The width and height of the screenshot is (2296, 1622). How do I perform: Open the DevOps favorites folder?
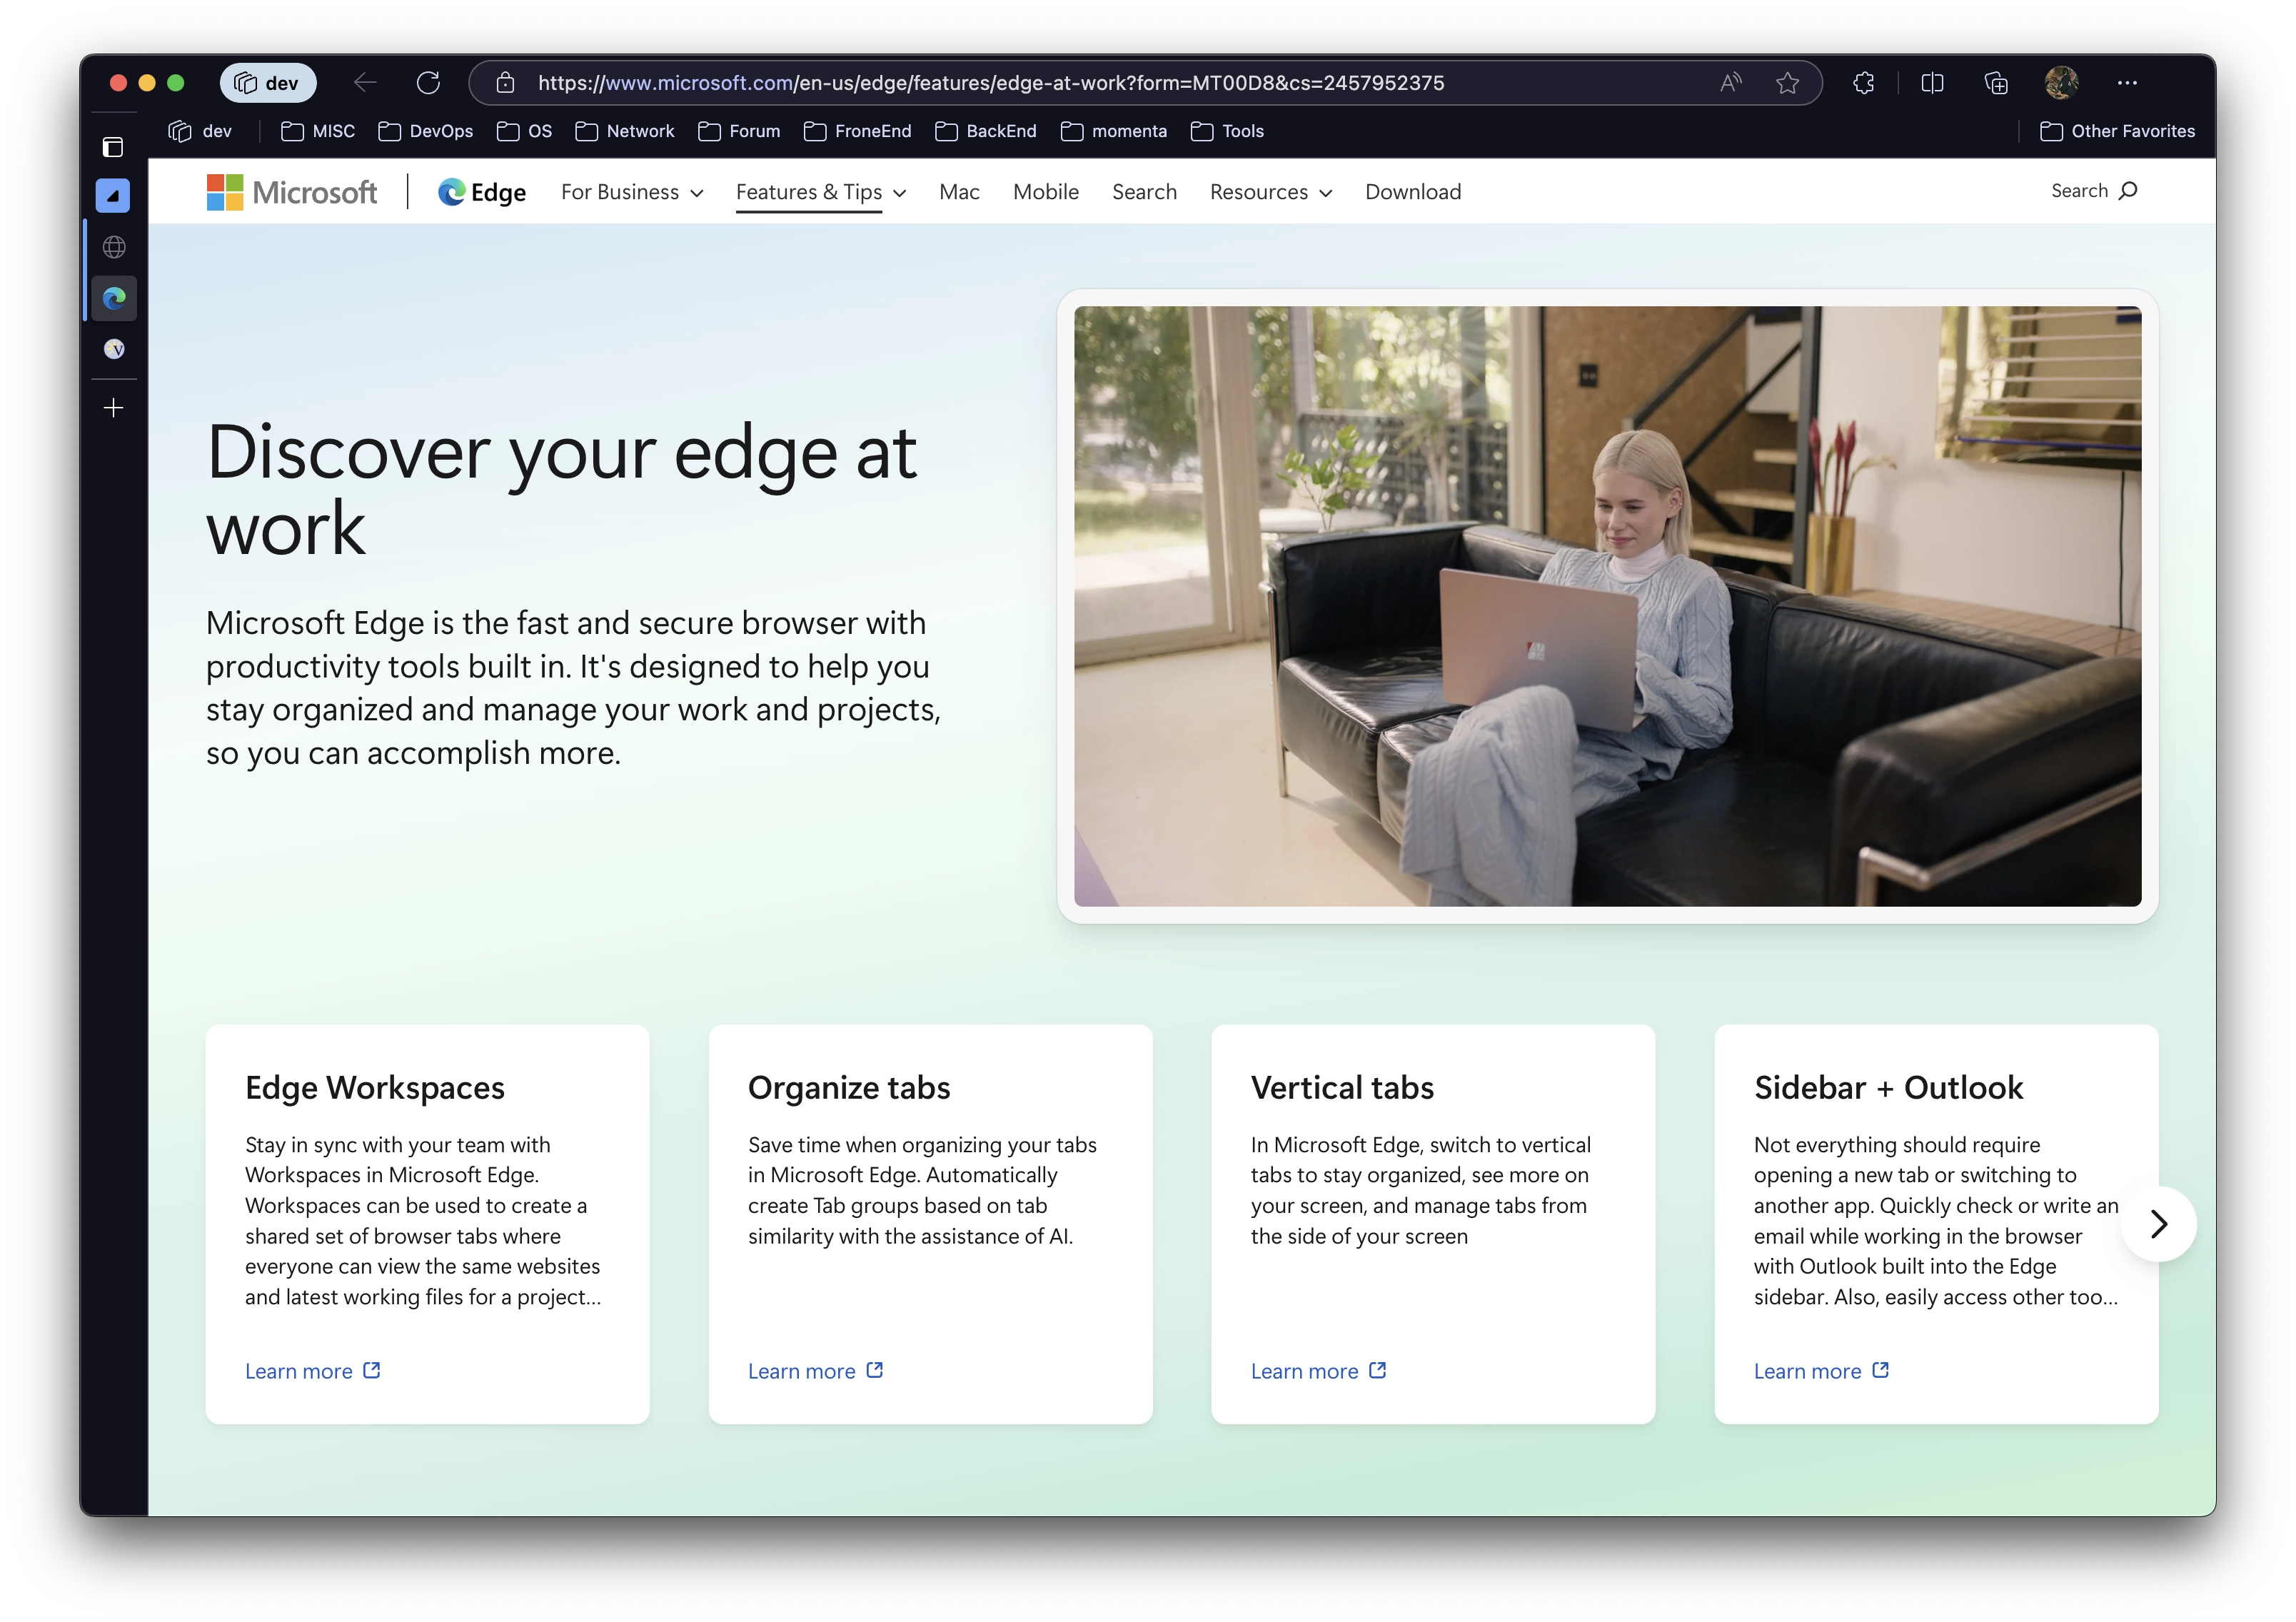[426, 131]
